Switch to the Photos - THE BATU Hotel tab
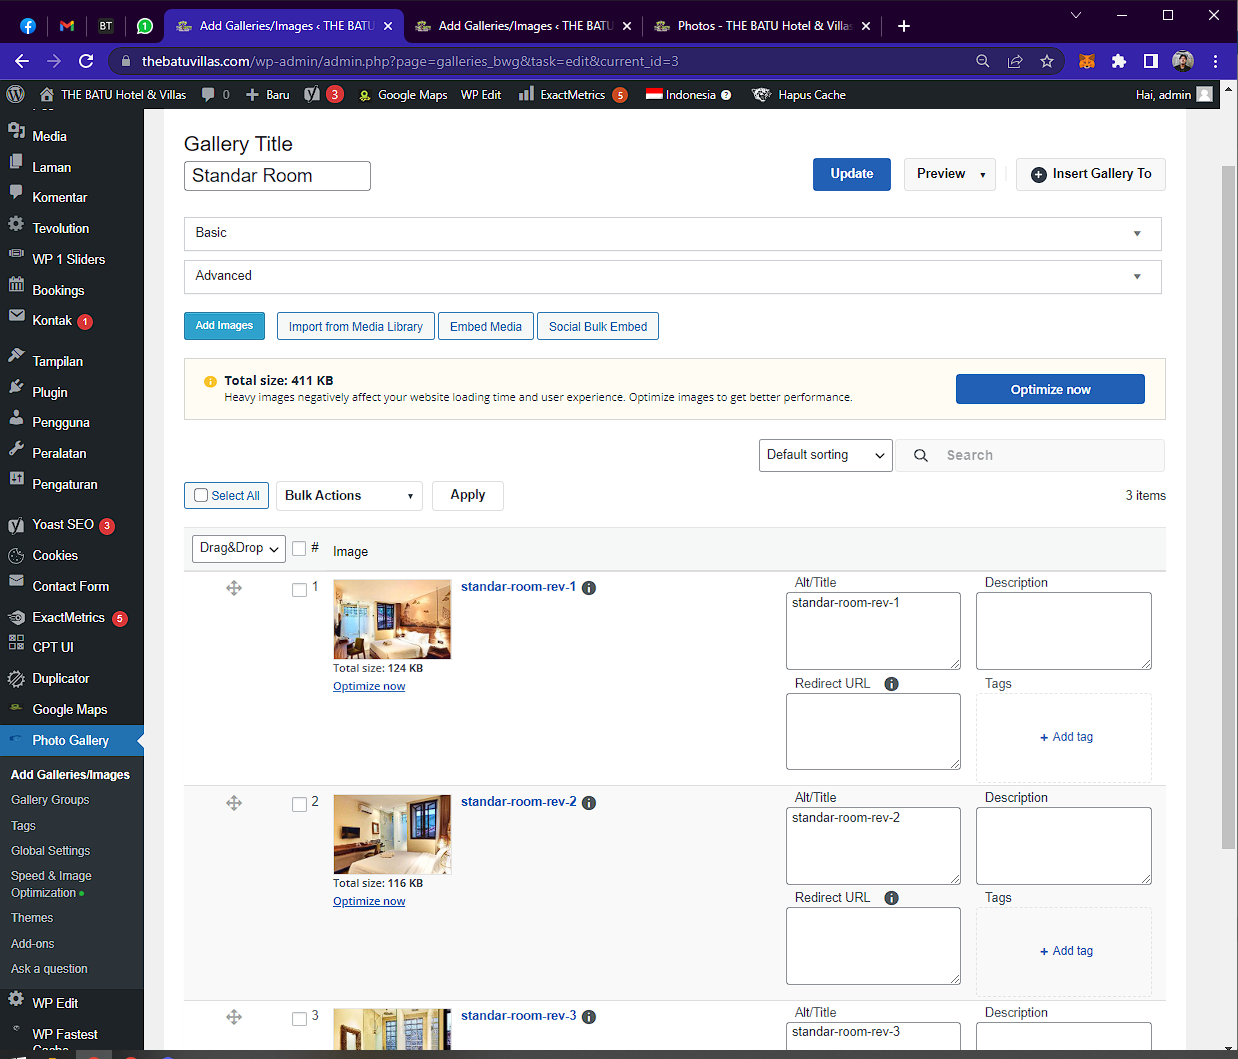 click(761, 26)
